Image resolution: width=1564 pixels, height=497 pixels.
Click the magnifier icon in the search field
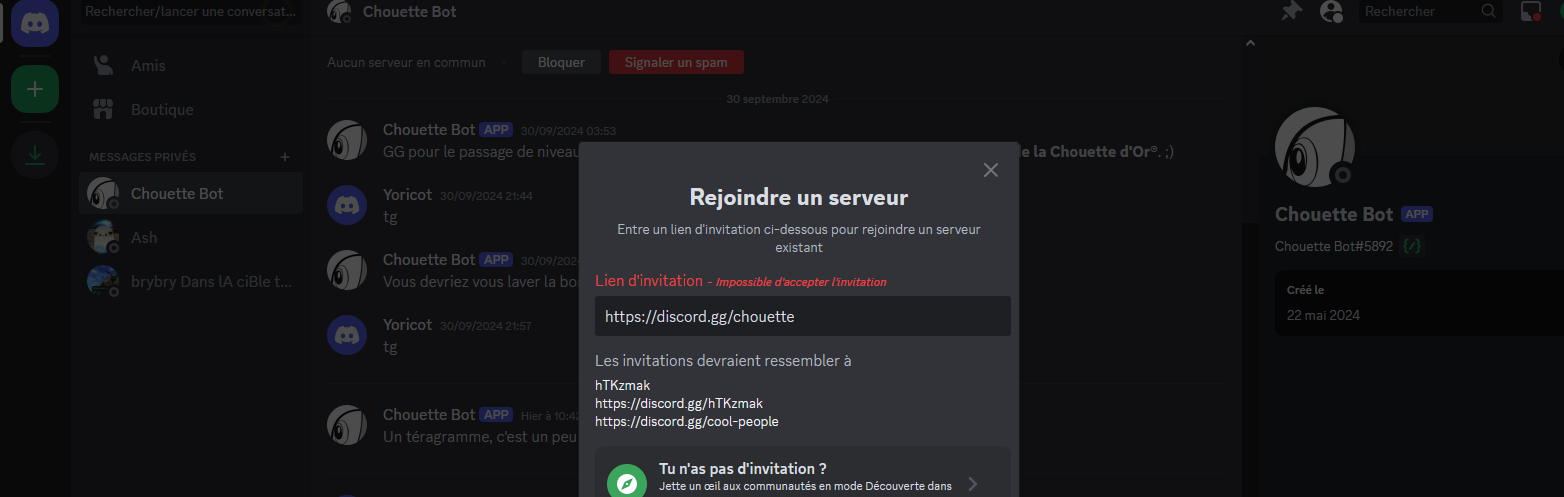1489,11
